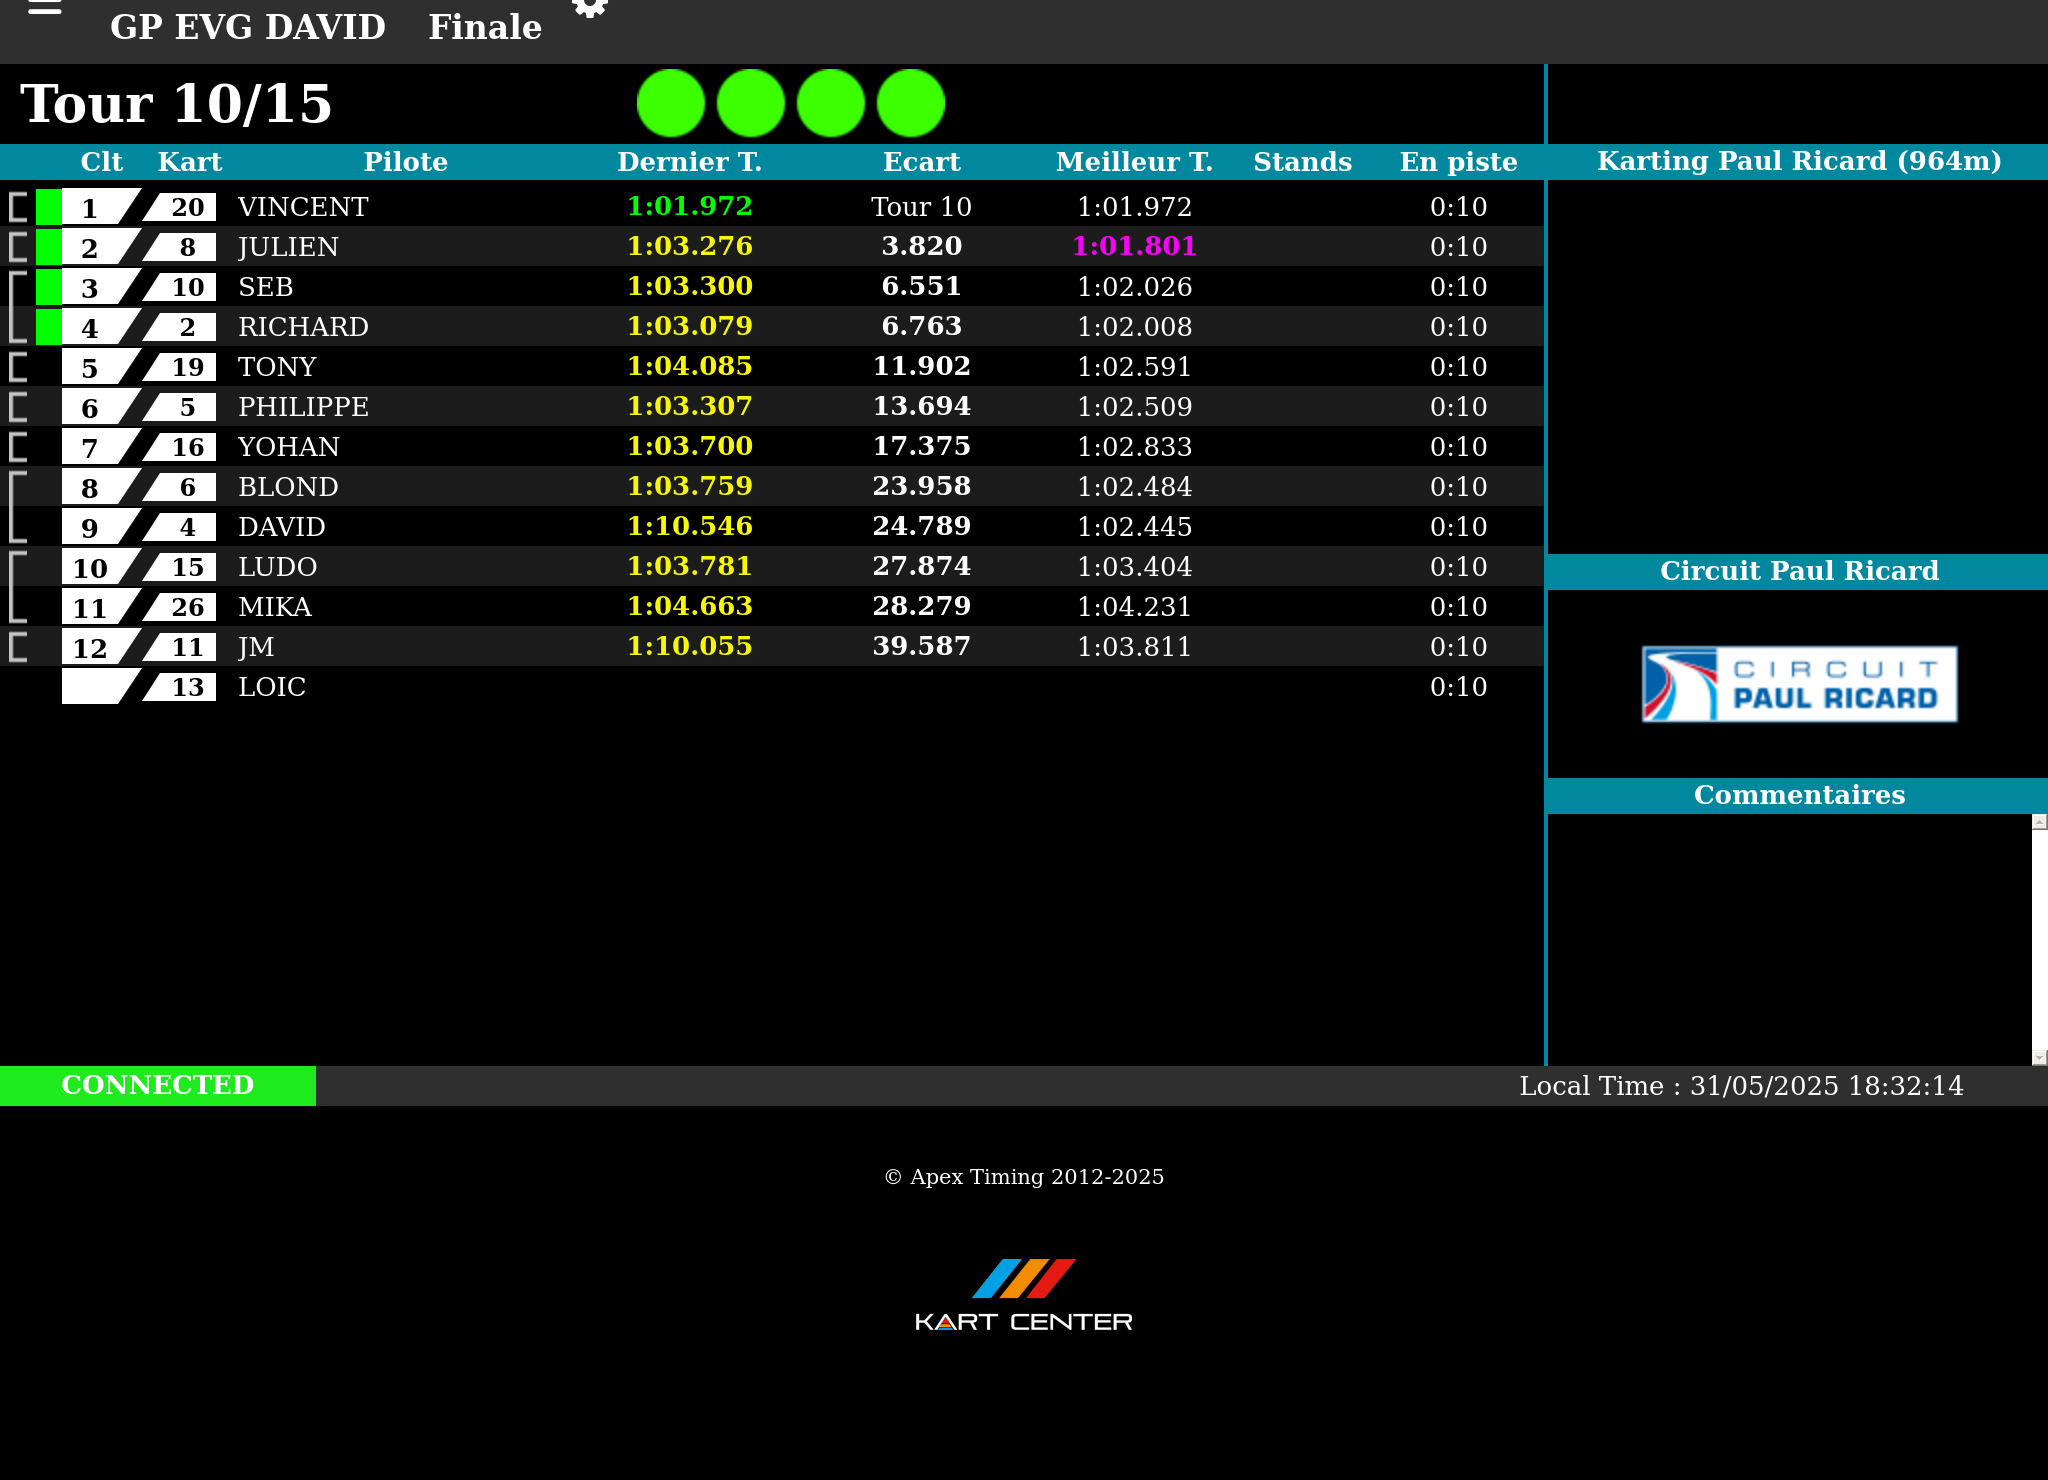The height and width of the screenshot is (1480, 2048).
Task: Sort by Dernier T. column header
Action: pos(689,162)
